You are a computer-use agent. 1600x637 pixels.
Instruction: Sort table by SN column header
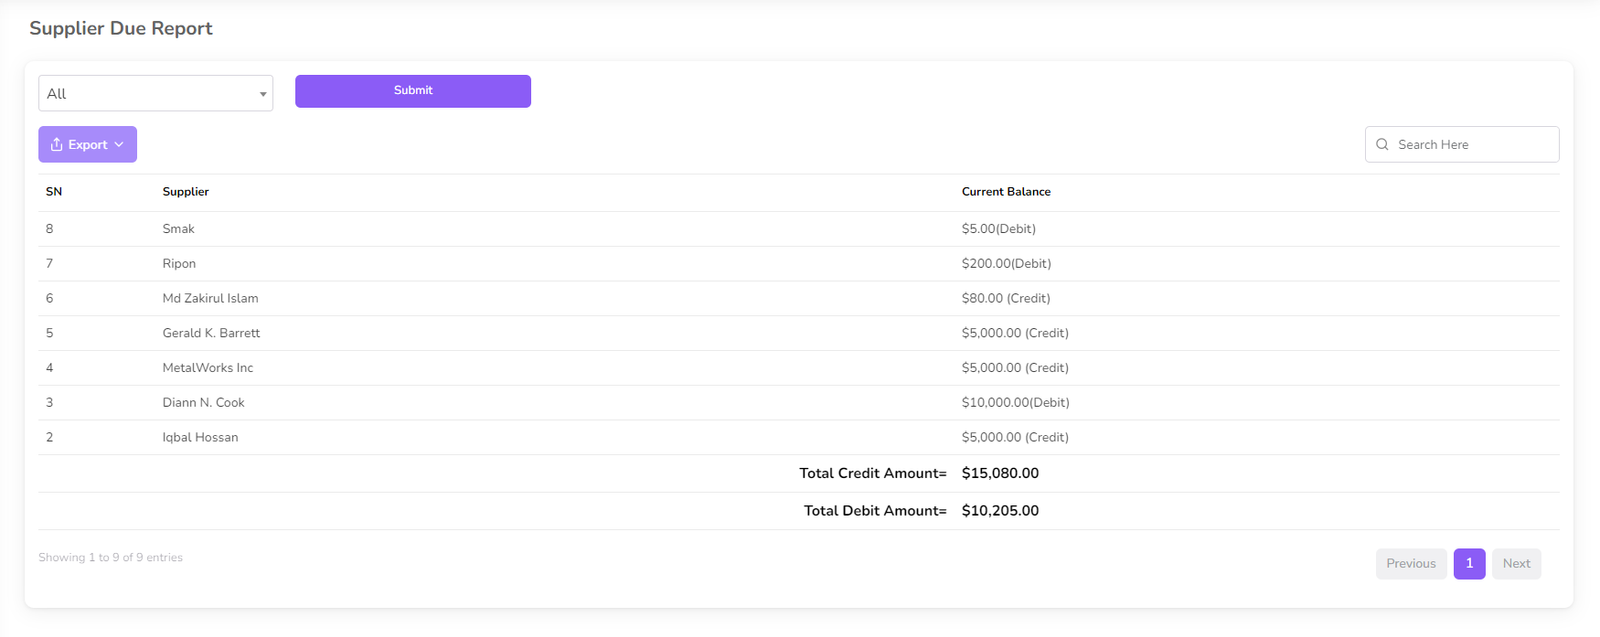pos(54,192)
